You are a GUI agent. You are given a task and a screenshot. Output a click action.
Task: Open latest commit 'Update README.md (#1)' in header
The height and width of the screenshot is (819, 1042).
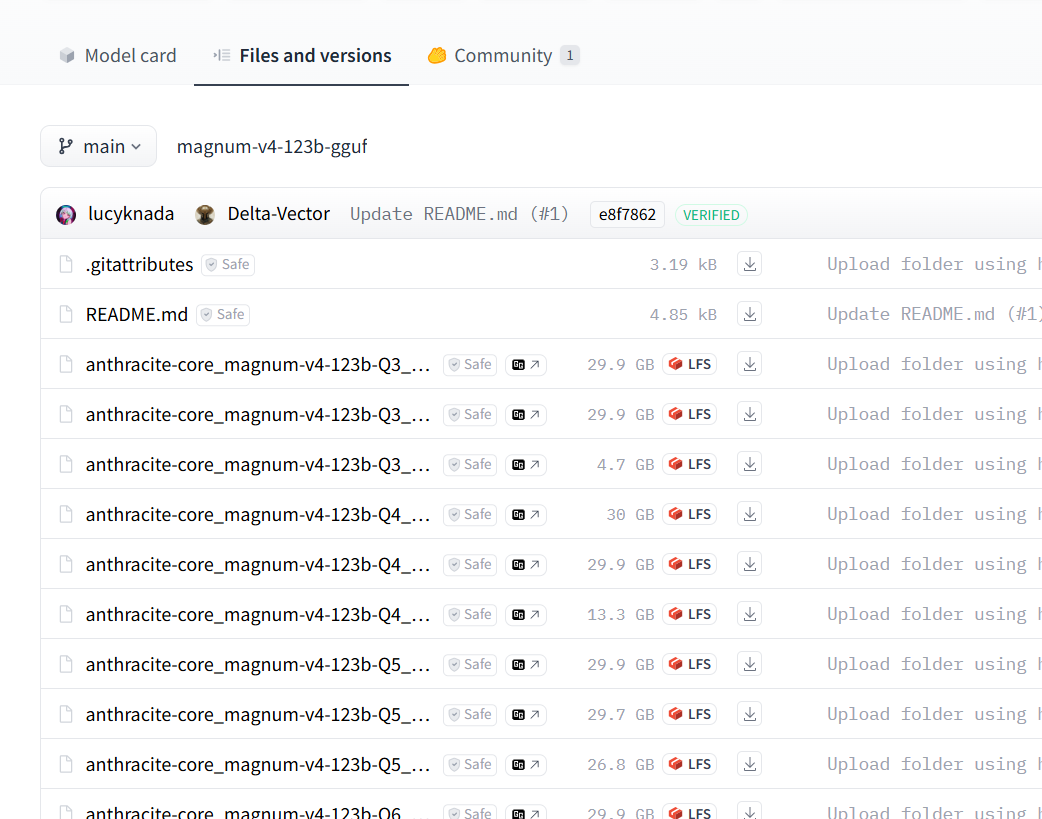point(460,214)
